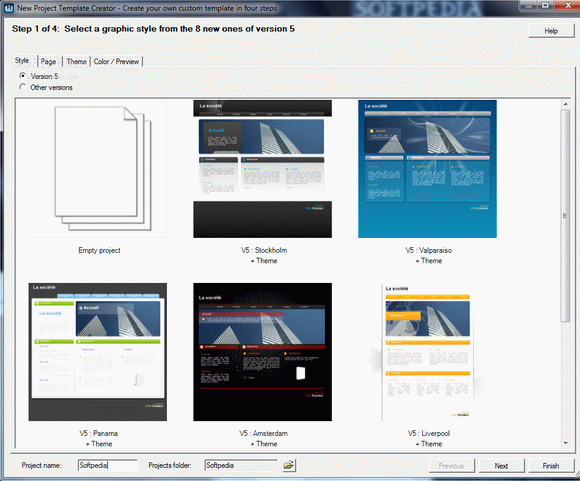Click '+ Theme' under Valparaiso
Viewport: 580px width, 481px height.
429,261
